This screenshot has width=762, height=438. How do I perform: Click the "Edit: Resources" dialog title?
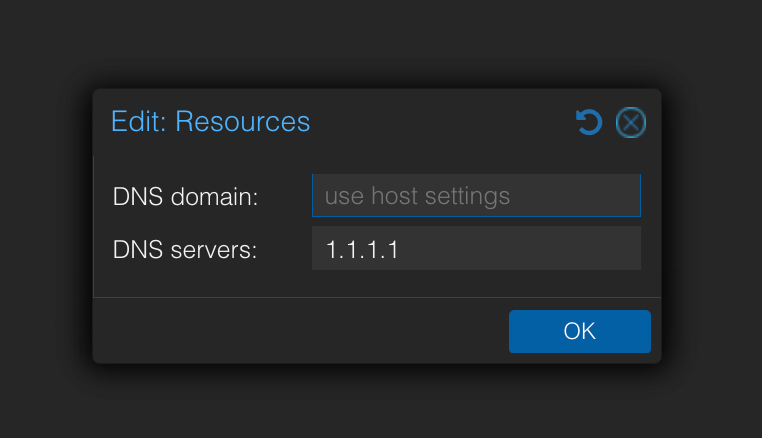(210, 122)
